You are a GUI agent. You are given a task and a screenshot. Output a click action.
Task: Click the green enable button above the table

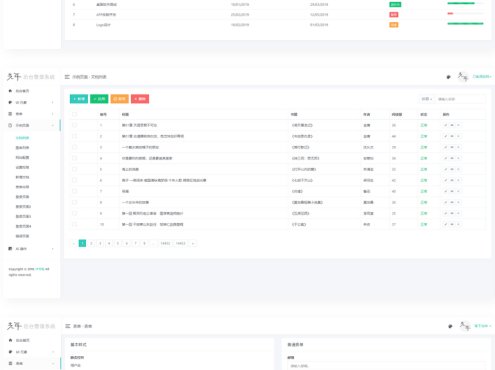point(99,99)
